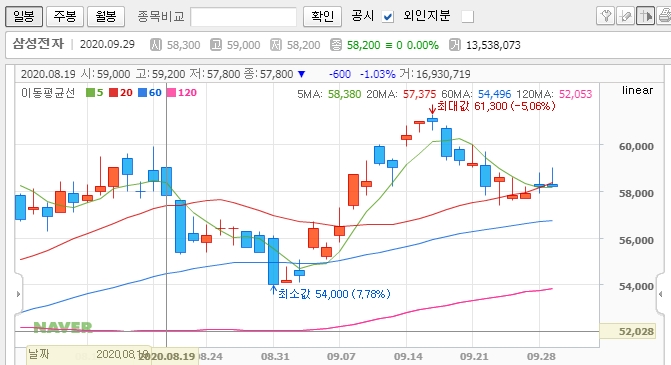Select the green 5-day MA legend swatch
The height and width of the screenshot is (365, 671).
click(90, 92)
